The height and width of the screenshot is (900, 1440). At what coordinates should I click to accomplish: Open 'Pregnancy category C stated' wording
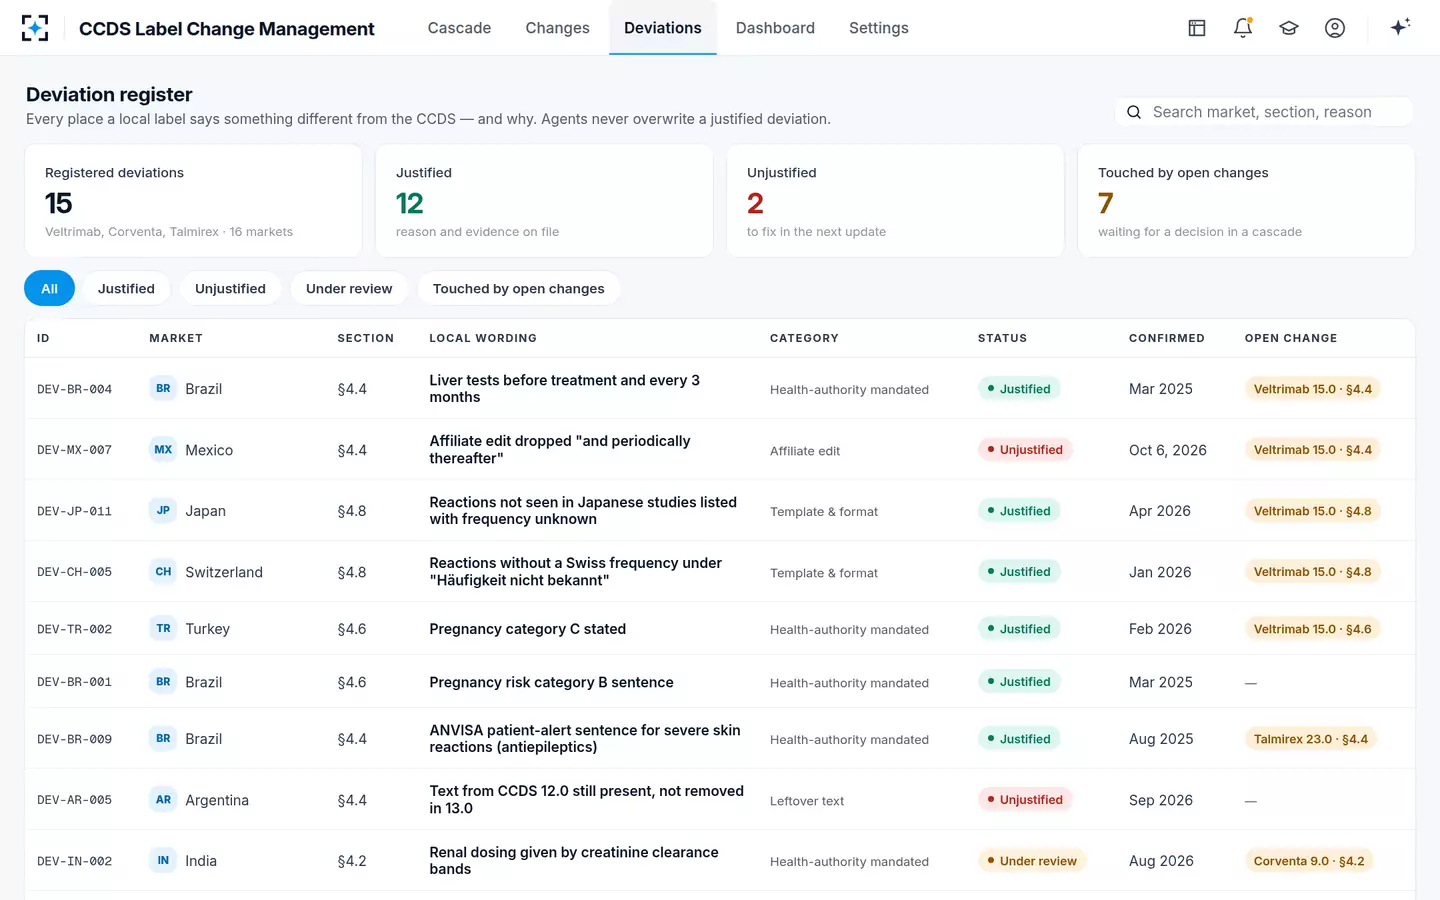(527, 629)
